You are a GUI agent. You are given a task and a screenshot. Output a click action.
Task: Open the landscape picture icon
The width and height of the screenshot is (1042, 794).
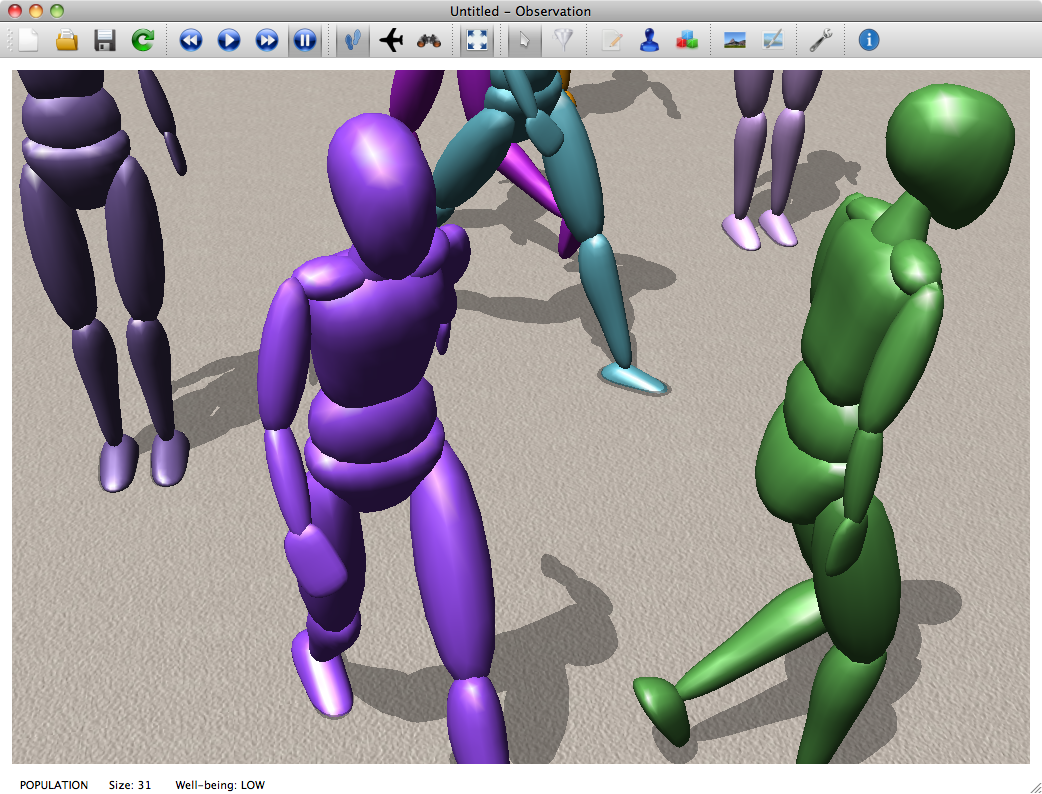[x=735, y=40]
